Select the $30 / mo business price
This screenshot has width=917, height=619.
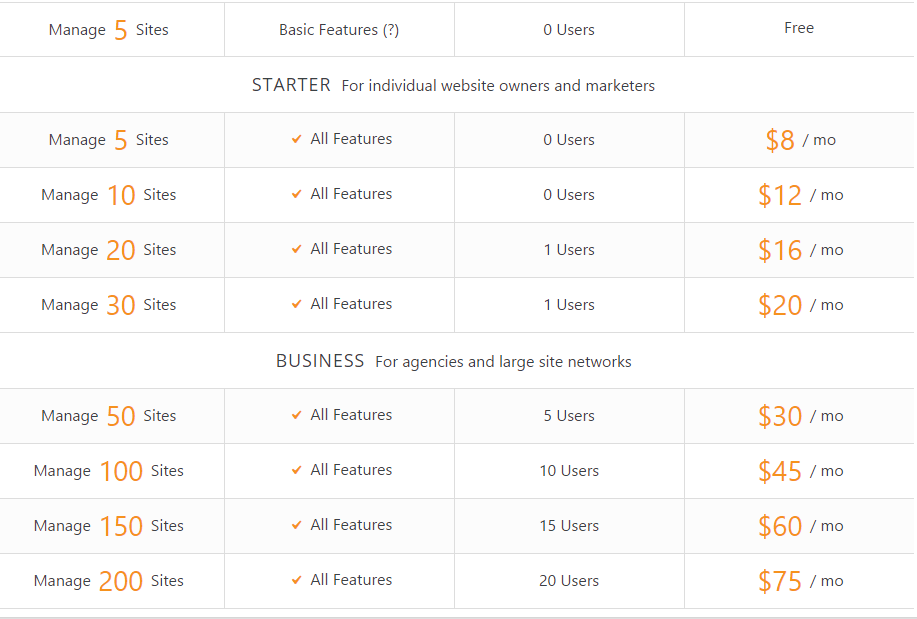tap(801, 417)
